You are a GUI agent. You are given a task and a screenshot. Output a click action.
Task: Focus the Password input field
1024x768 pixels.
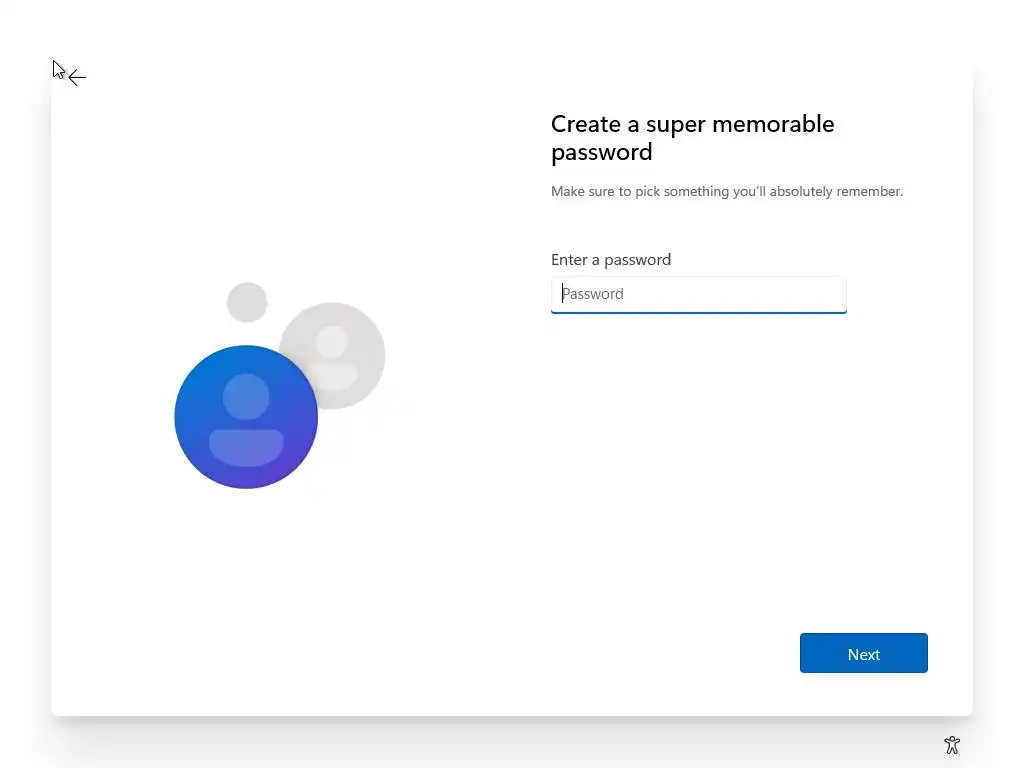(x=699, y=295)
